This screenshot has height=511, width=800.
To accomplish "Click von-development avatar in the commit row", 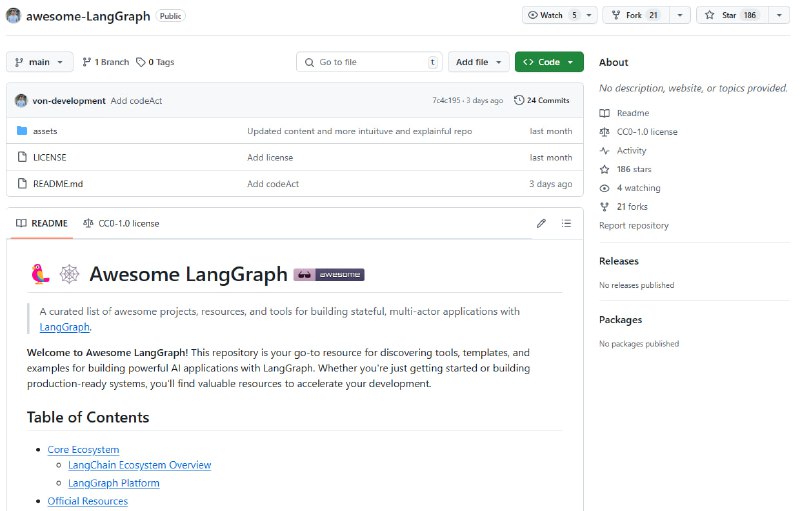I will tap(21, 100).
